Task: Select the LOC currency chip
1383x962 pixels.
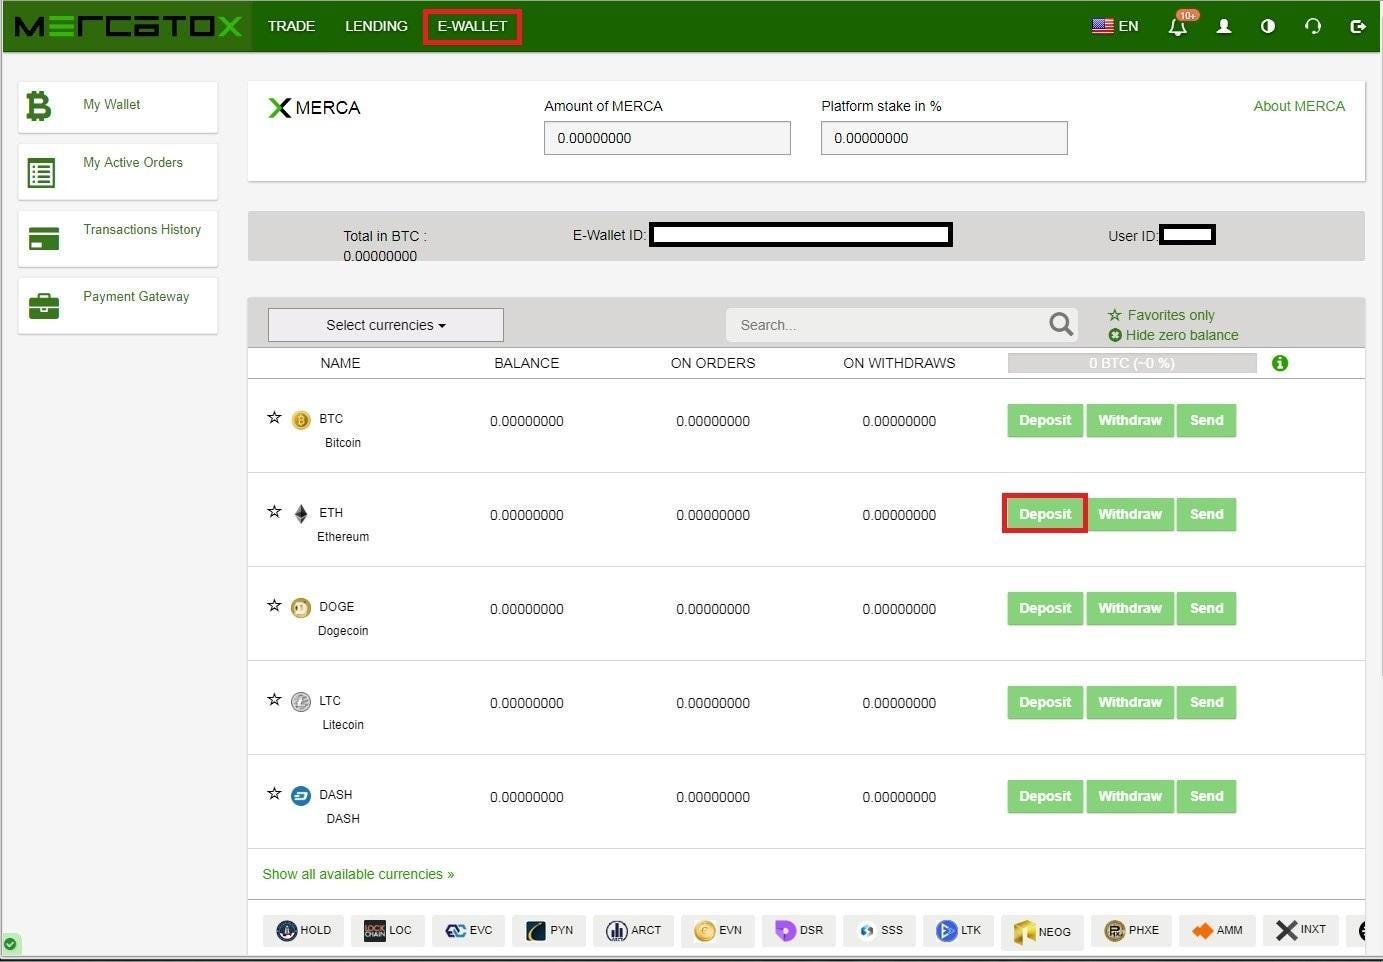Action: 388,930
